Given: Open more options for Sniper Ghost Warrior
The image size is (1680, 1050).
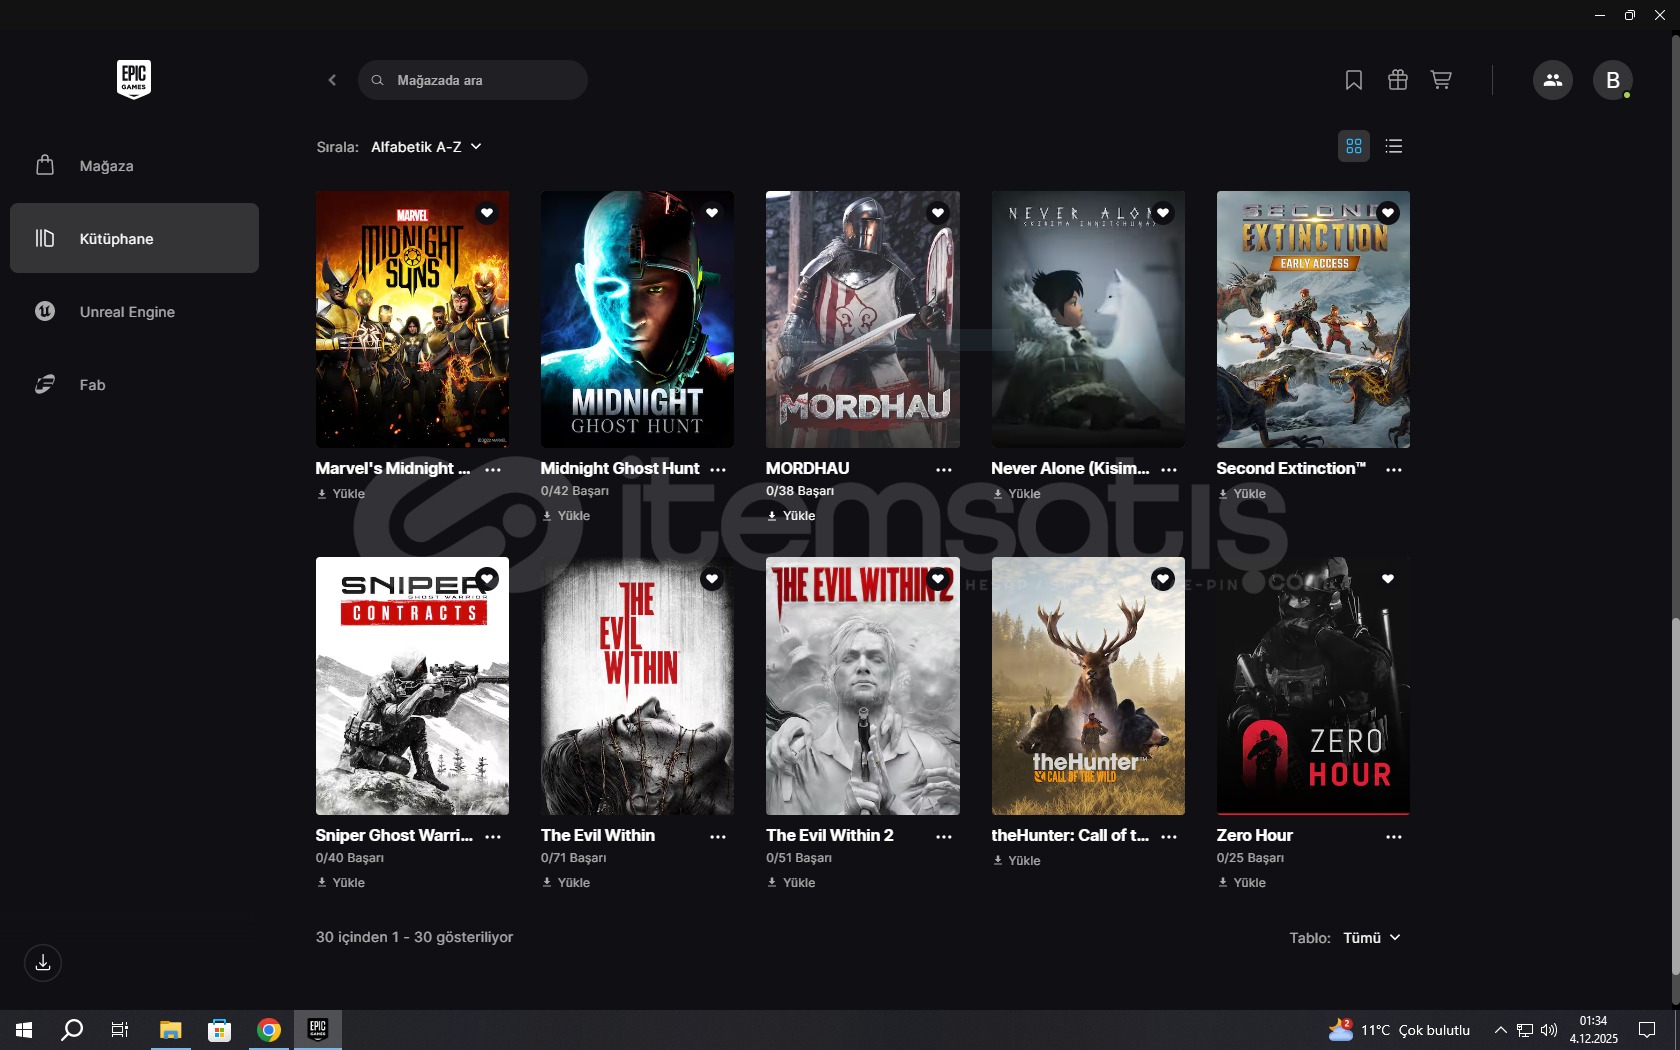Looking at the screenshot, I should tap(493, 836).
